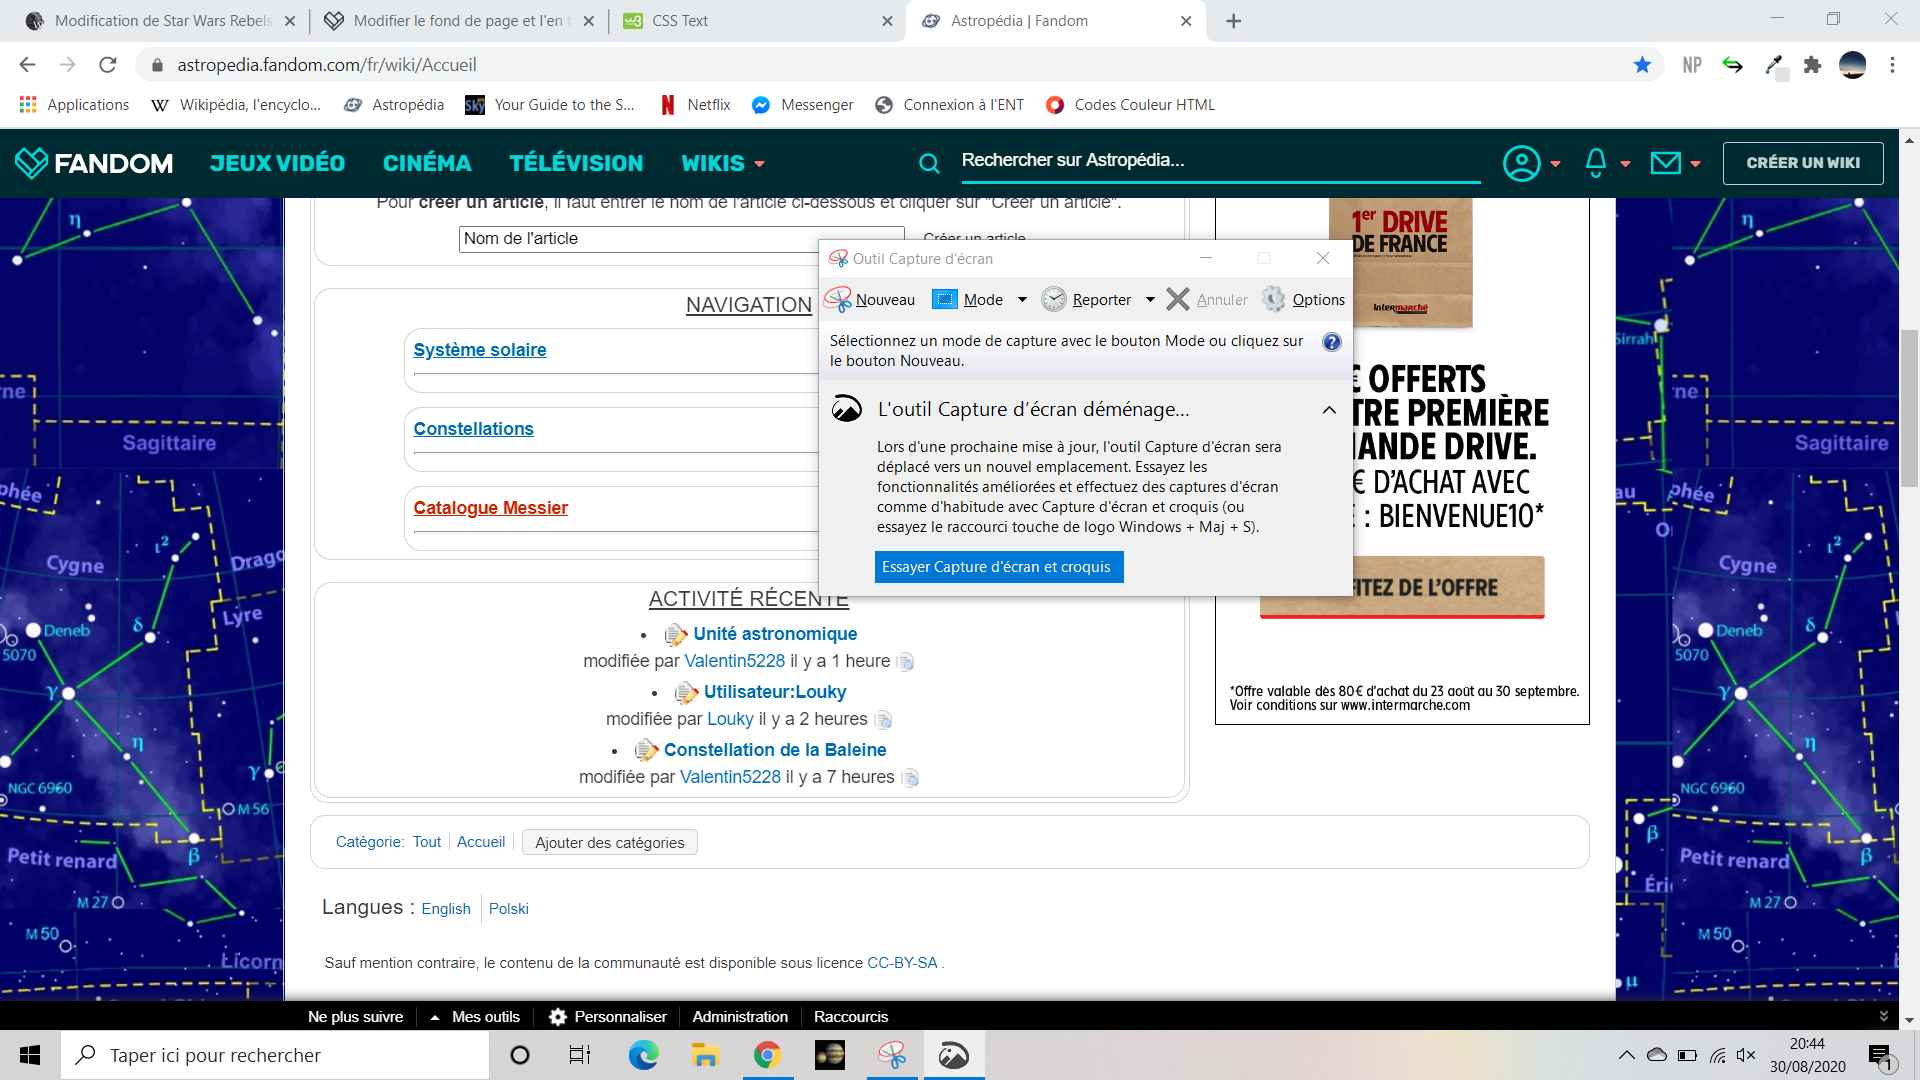Expand dropdown arrow next to envelope
This screenshot has width=1920, height=1080.
[1695, 164]
